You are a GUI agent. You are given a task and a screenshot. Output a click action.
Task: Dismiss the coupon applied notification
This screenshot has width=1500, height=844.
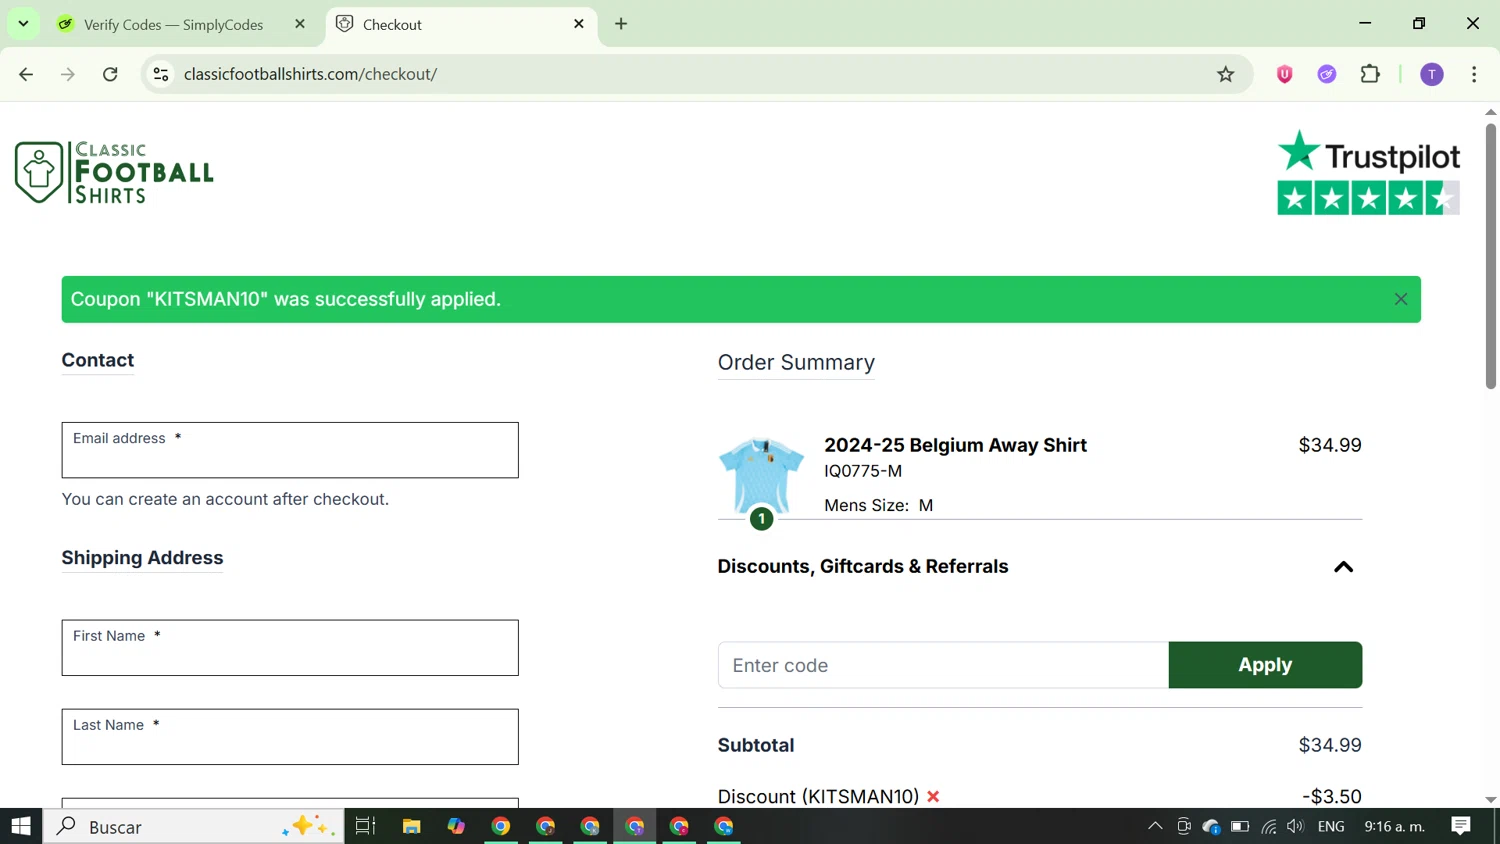(x=1400, y=299)
